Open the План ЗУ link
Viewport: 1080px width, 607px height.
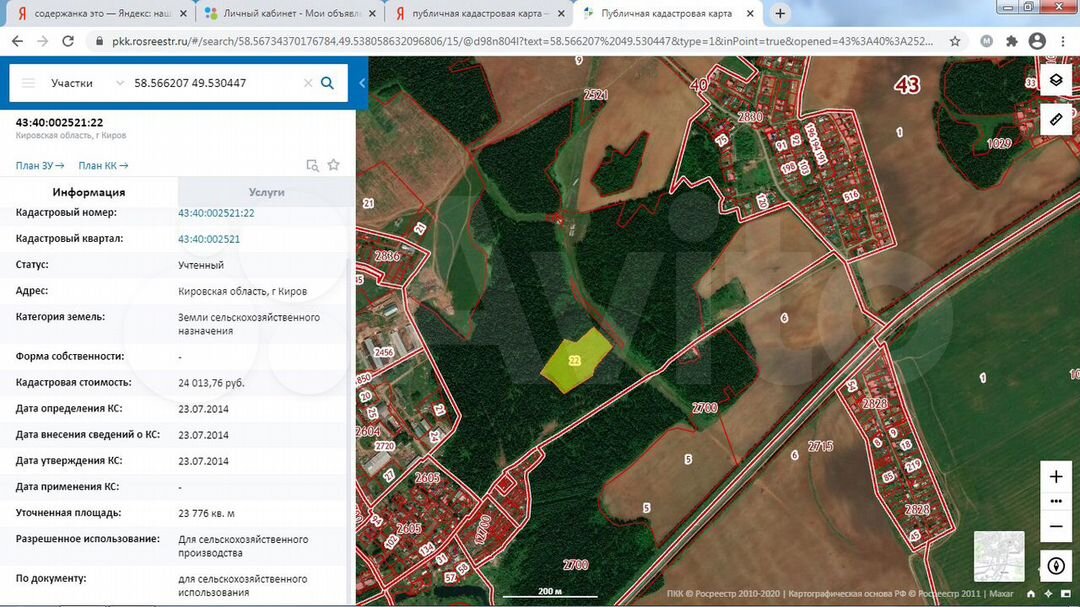(x=40, y=166)
